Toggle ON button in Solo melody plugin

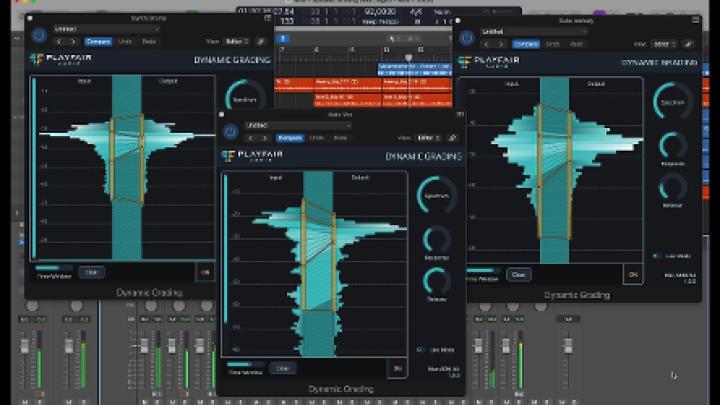(633, 275)
